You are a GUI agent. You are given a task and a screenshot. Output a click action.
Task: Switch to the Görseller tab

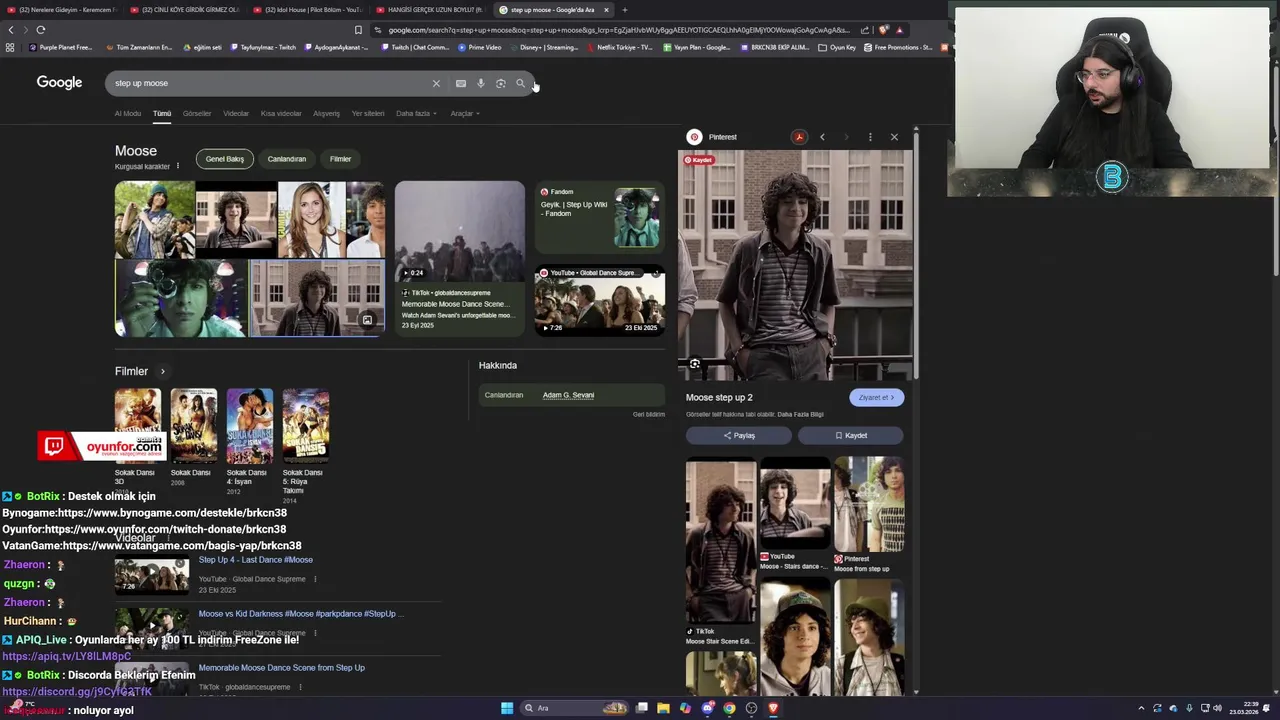coord(197,113)
